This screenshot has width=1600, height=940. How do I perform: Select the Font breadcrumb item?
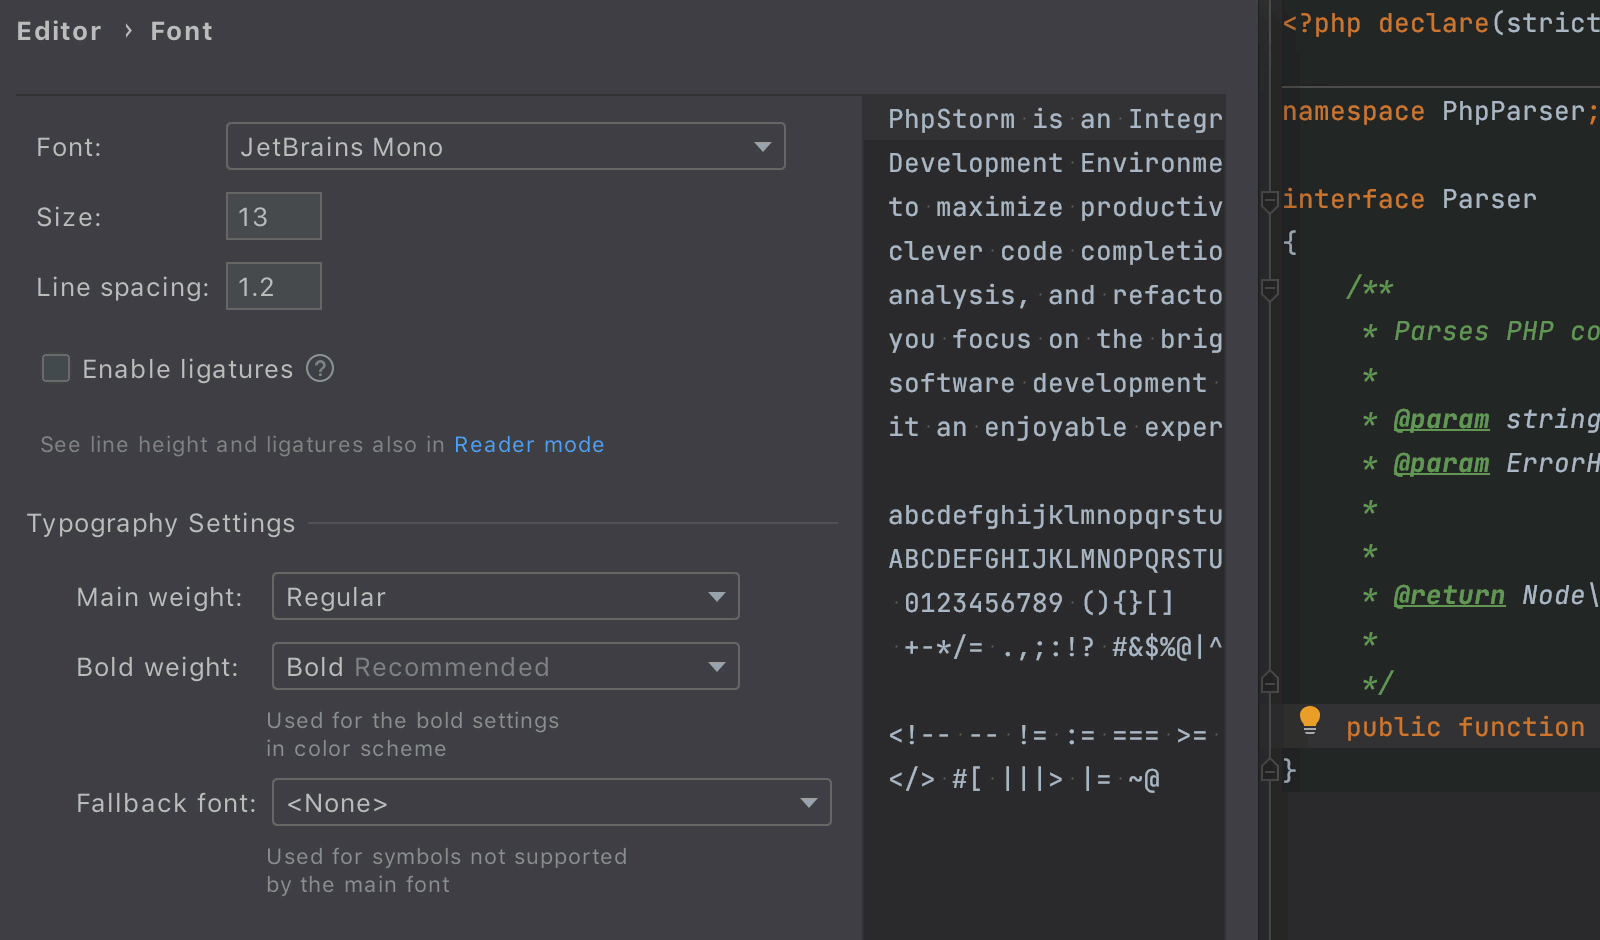coord(181,31)
